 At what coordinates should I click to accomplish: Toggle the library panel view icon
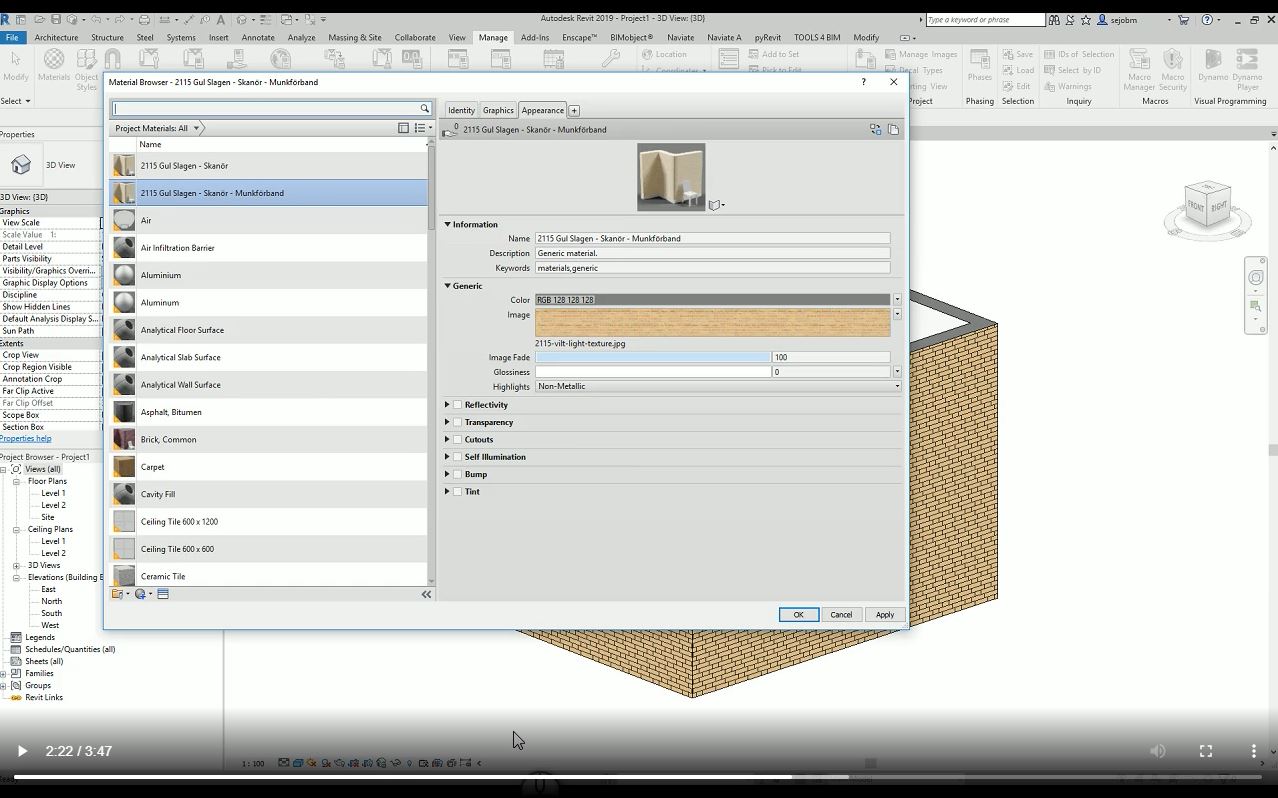click(403, 128)
